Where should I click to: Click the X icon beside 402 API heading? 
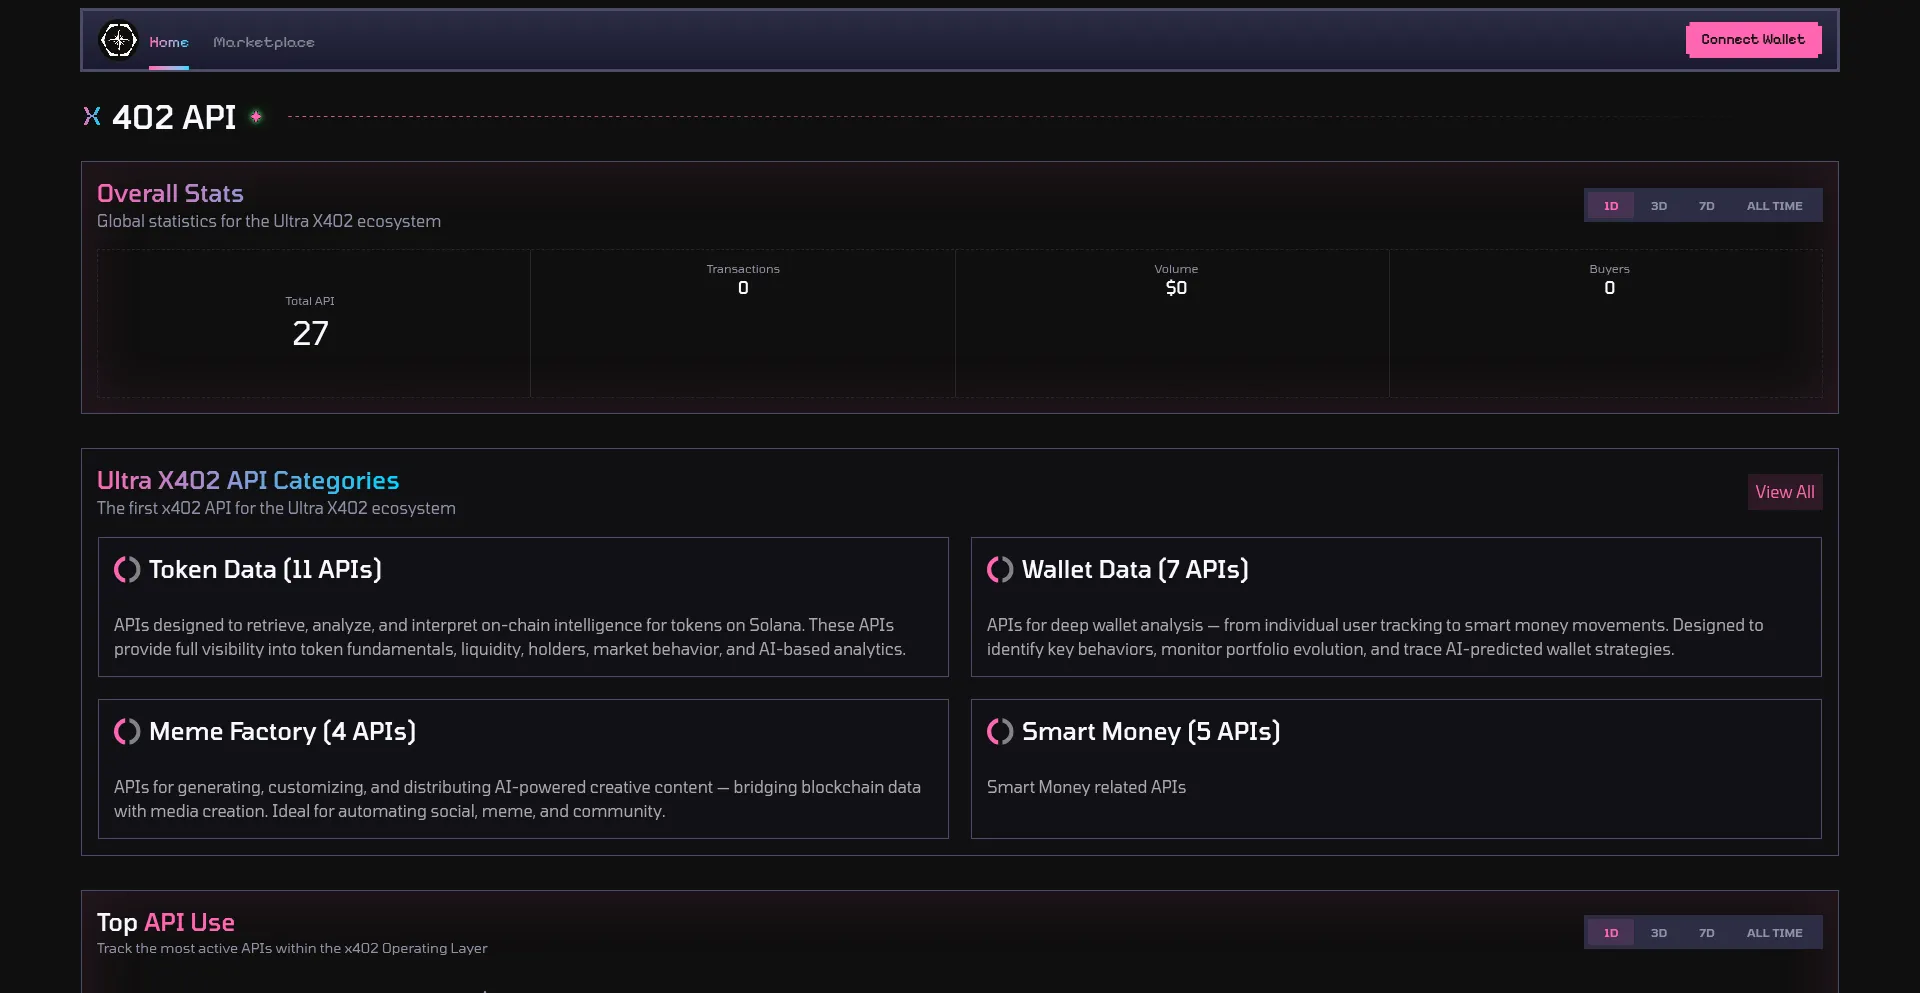click(92, 117)
